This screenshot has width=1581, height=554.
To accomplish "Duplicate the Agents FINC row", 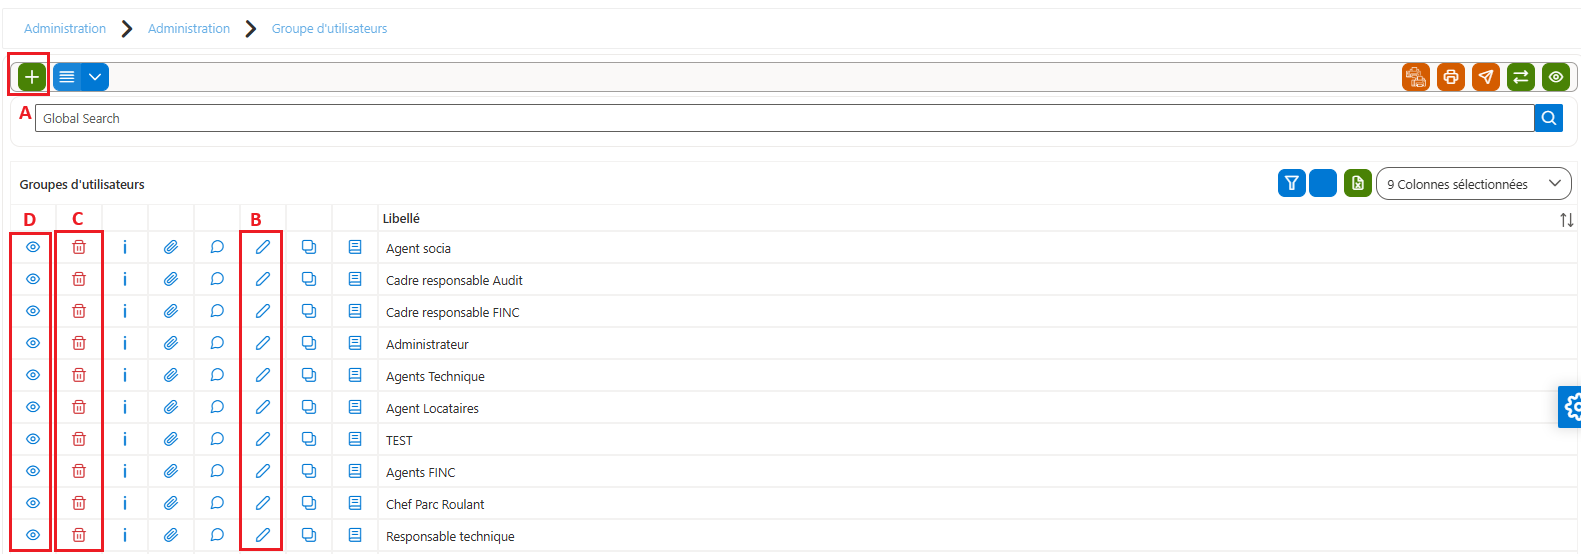I will pos(309,471).
